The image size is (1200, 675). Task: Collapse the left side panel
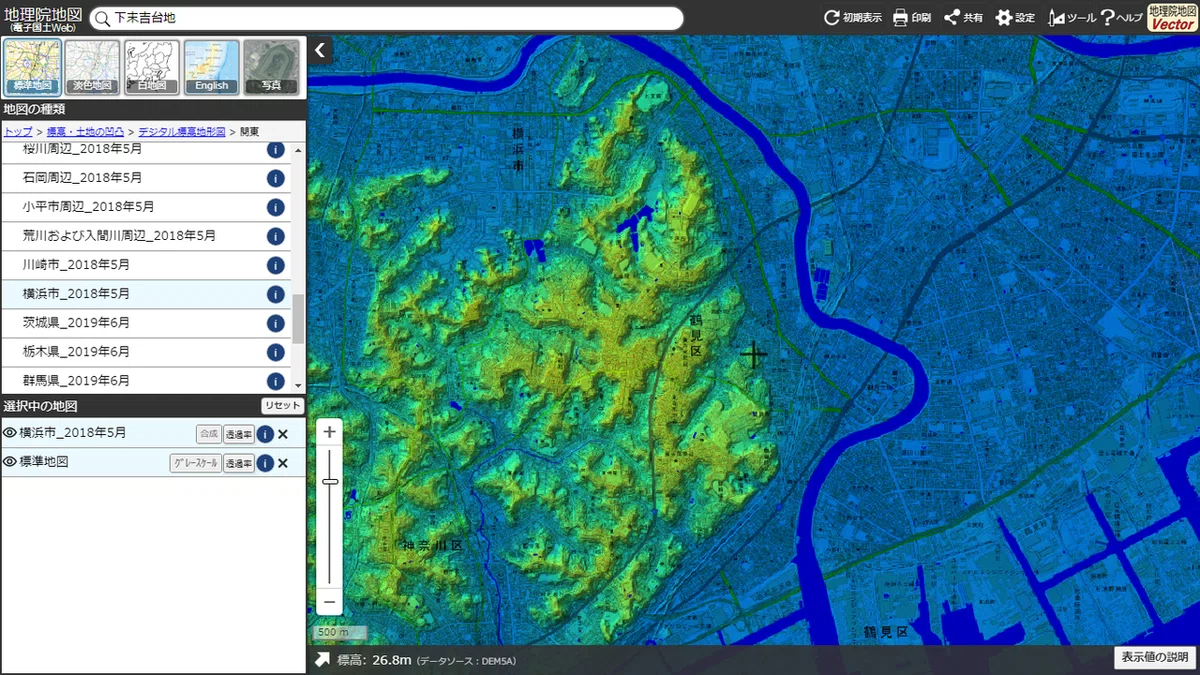tap(320, 50)
